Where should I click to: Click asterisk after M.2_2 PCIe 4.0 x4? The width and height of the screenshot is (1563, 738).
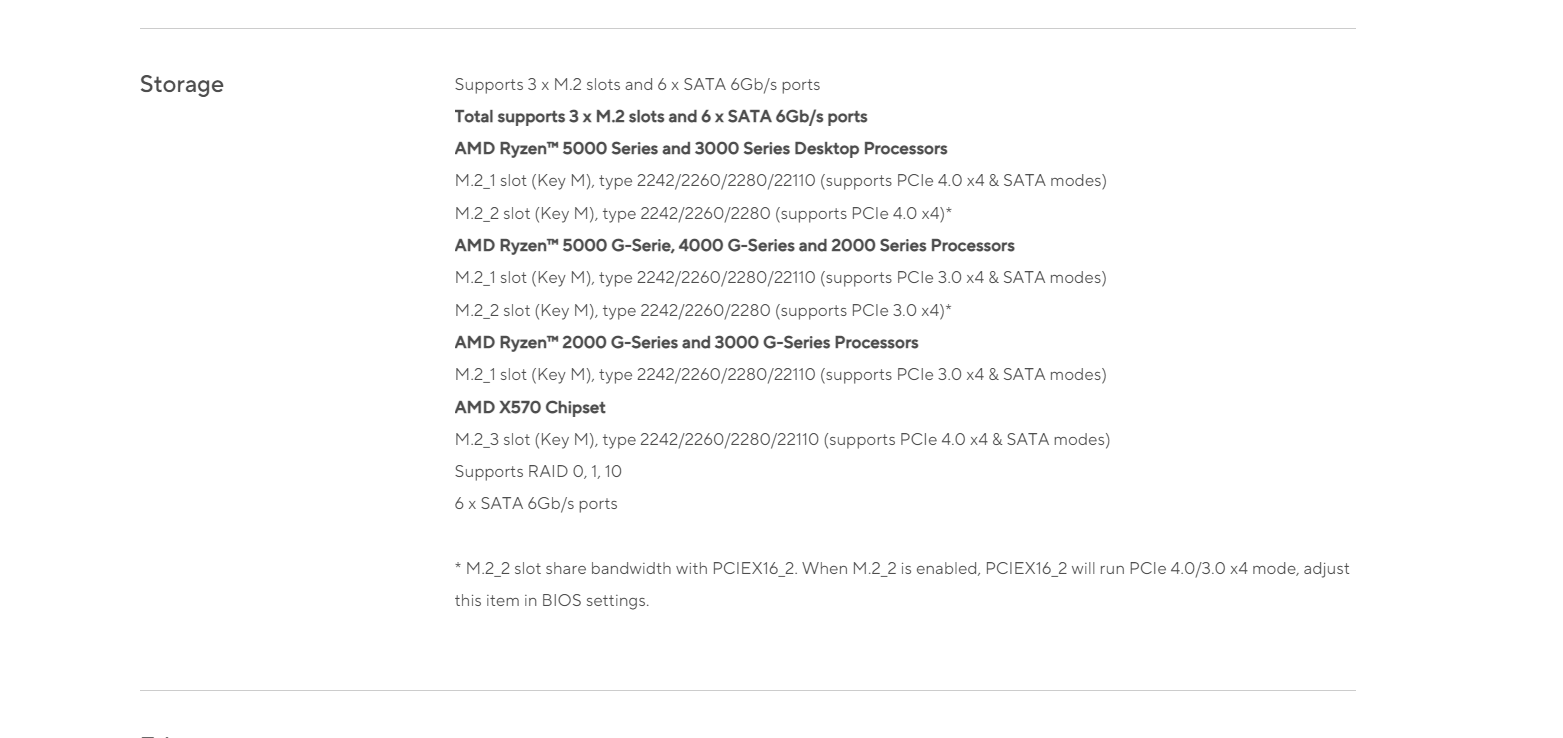[948, 211]
